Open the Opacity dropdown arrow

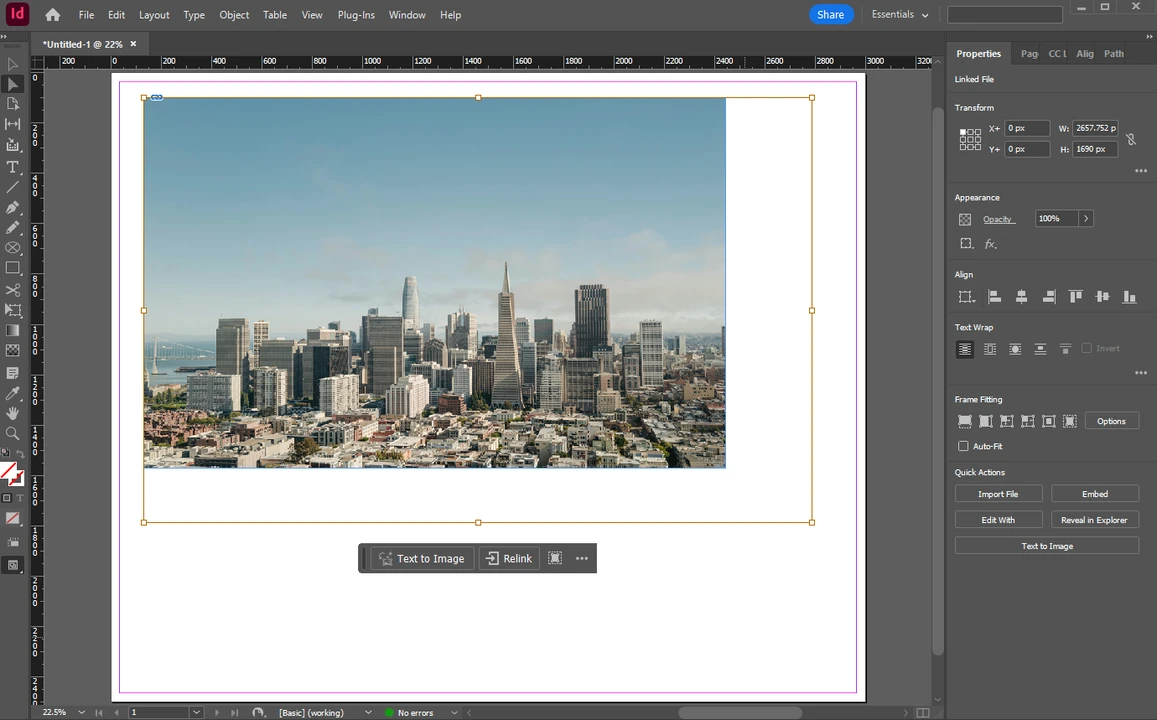(x=1086, y=218)
